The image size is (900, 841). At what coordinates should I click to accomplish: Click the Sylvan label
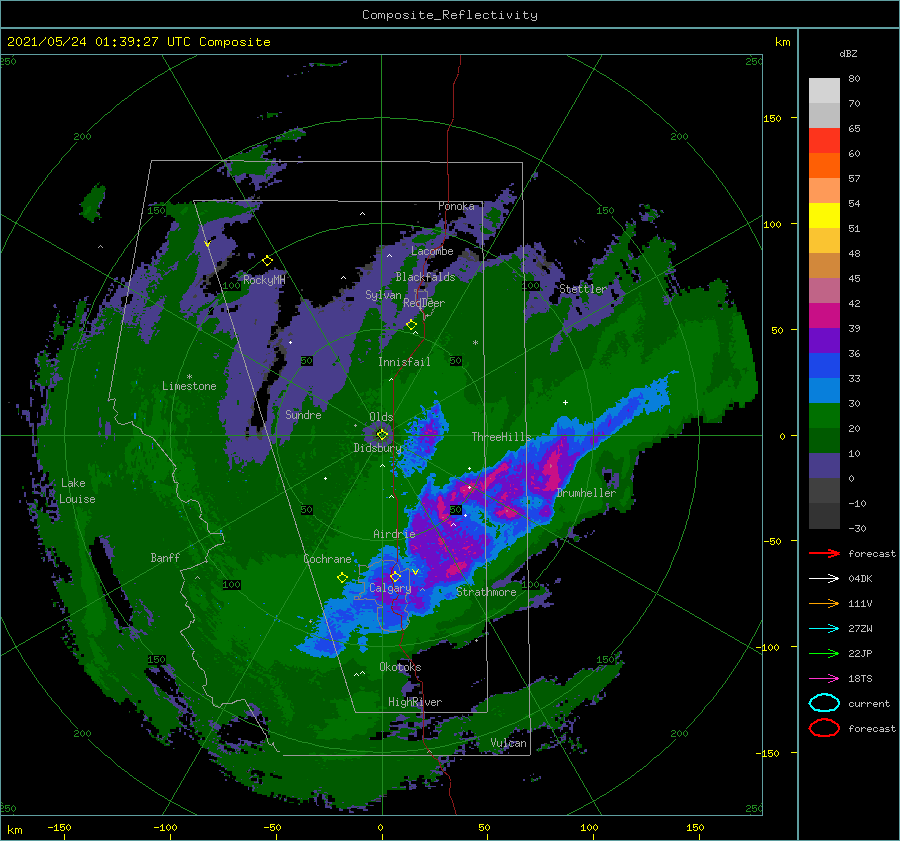(383, 295)
